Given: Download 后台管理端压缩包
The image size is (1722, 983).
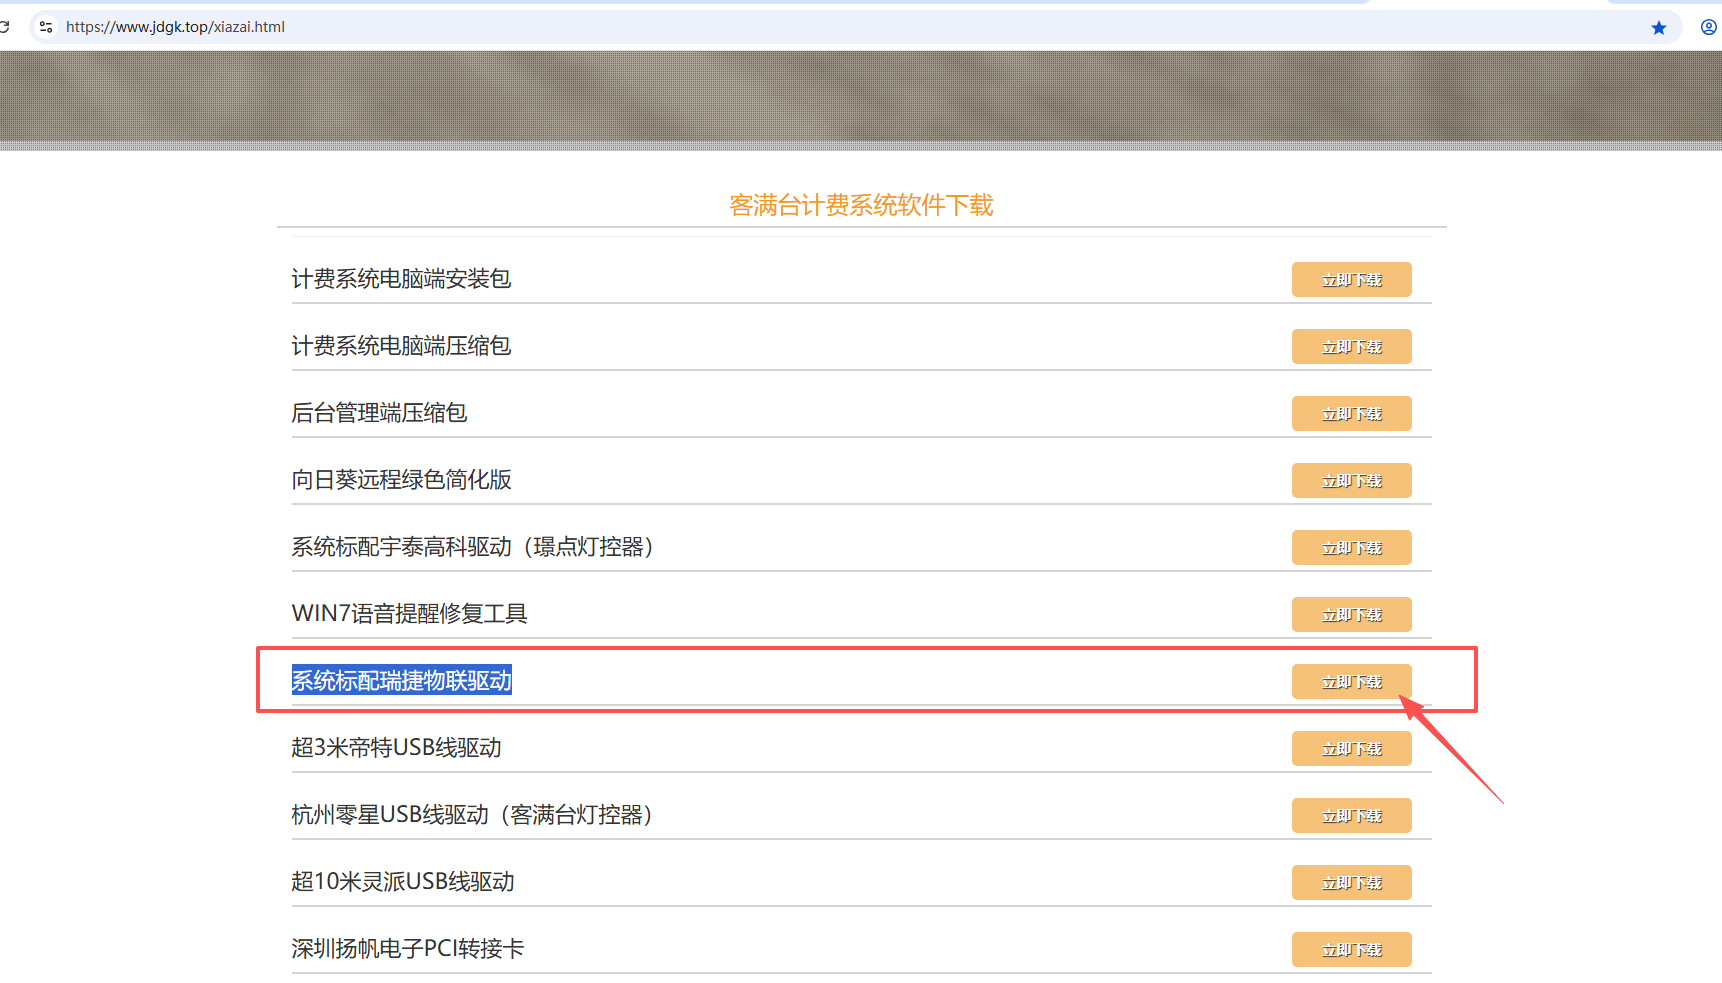Looking at the screenshot, I should (x=1351, y=414).
